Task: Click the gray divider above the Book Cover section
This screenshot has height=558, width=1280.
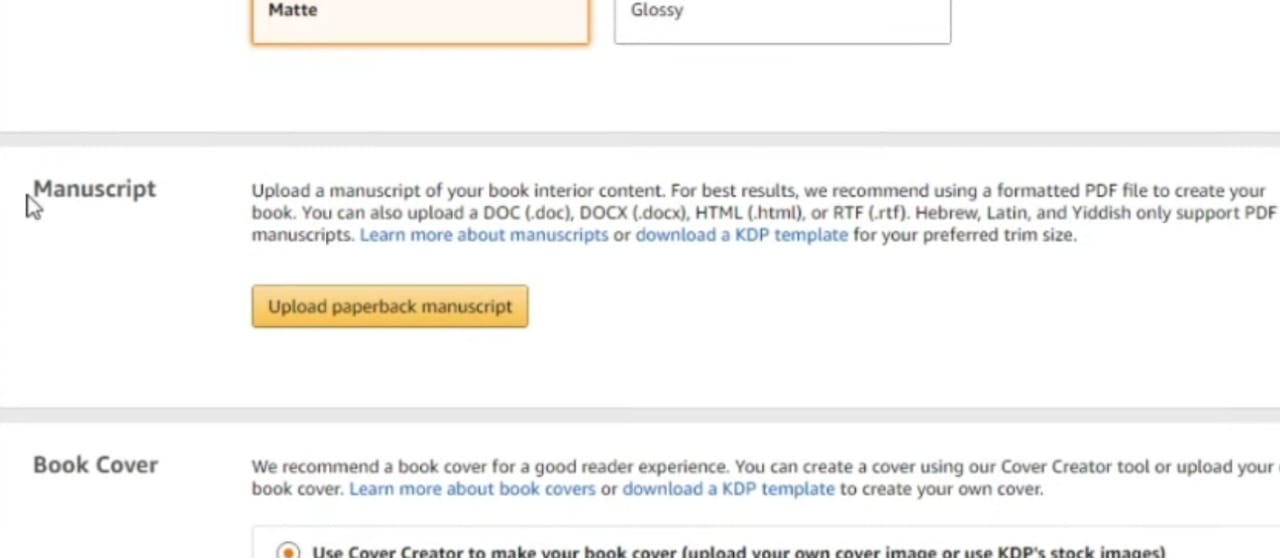Action: coord(640,414)
